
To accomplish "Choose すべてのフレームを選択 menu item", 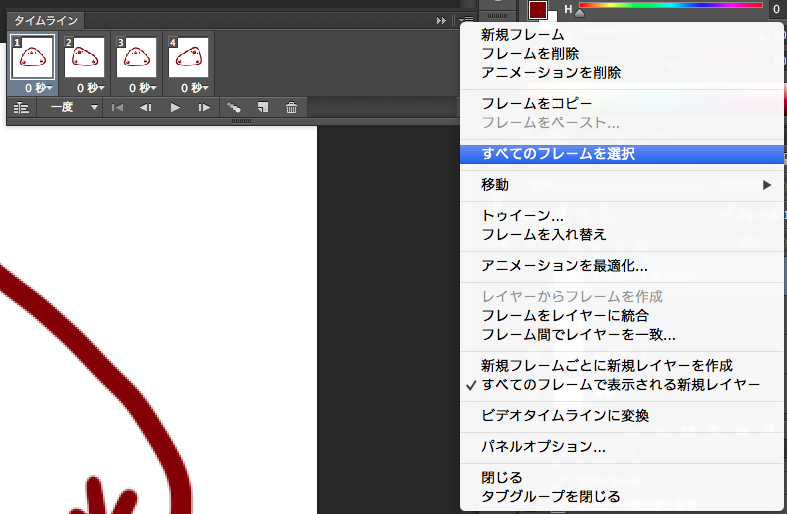I will pyautogui.click(x=622, y=154).
